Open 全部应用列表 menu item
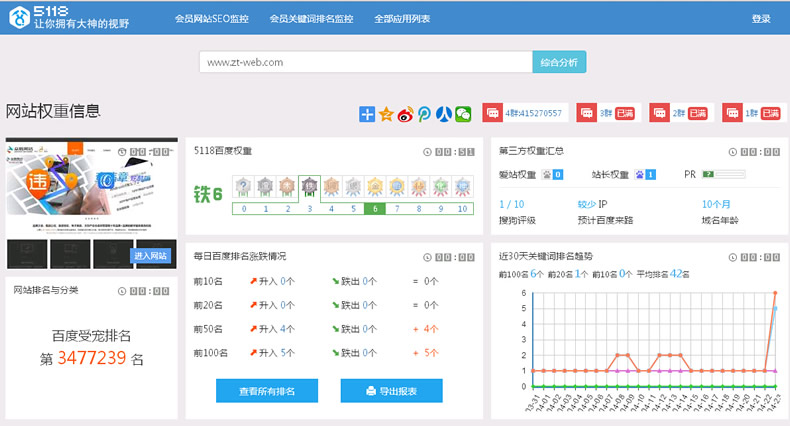790x426 pixels. click(402, 19)
